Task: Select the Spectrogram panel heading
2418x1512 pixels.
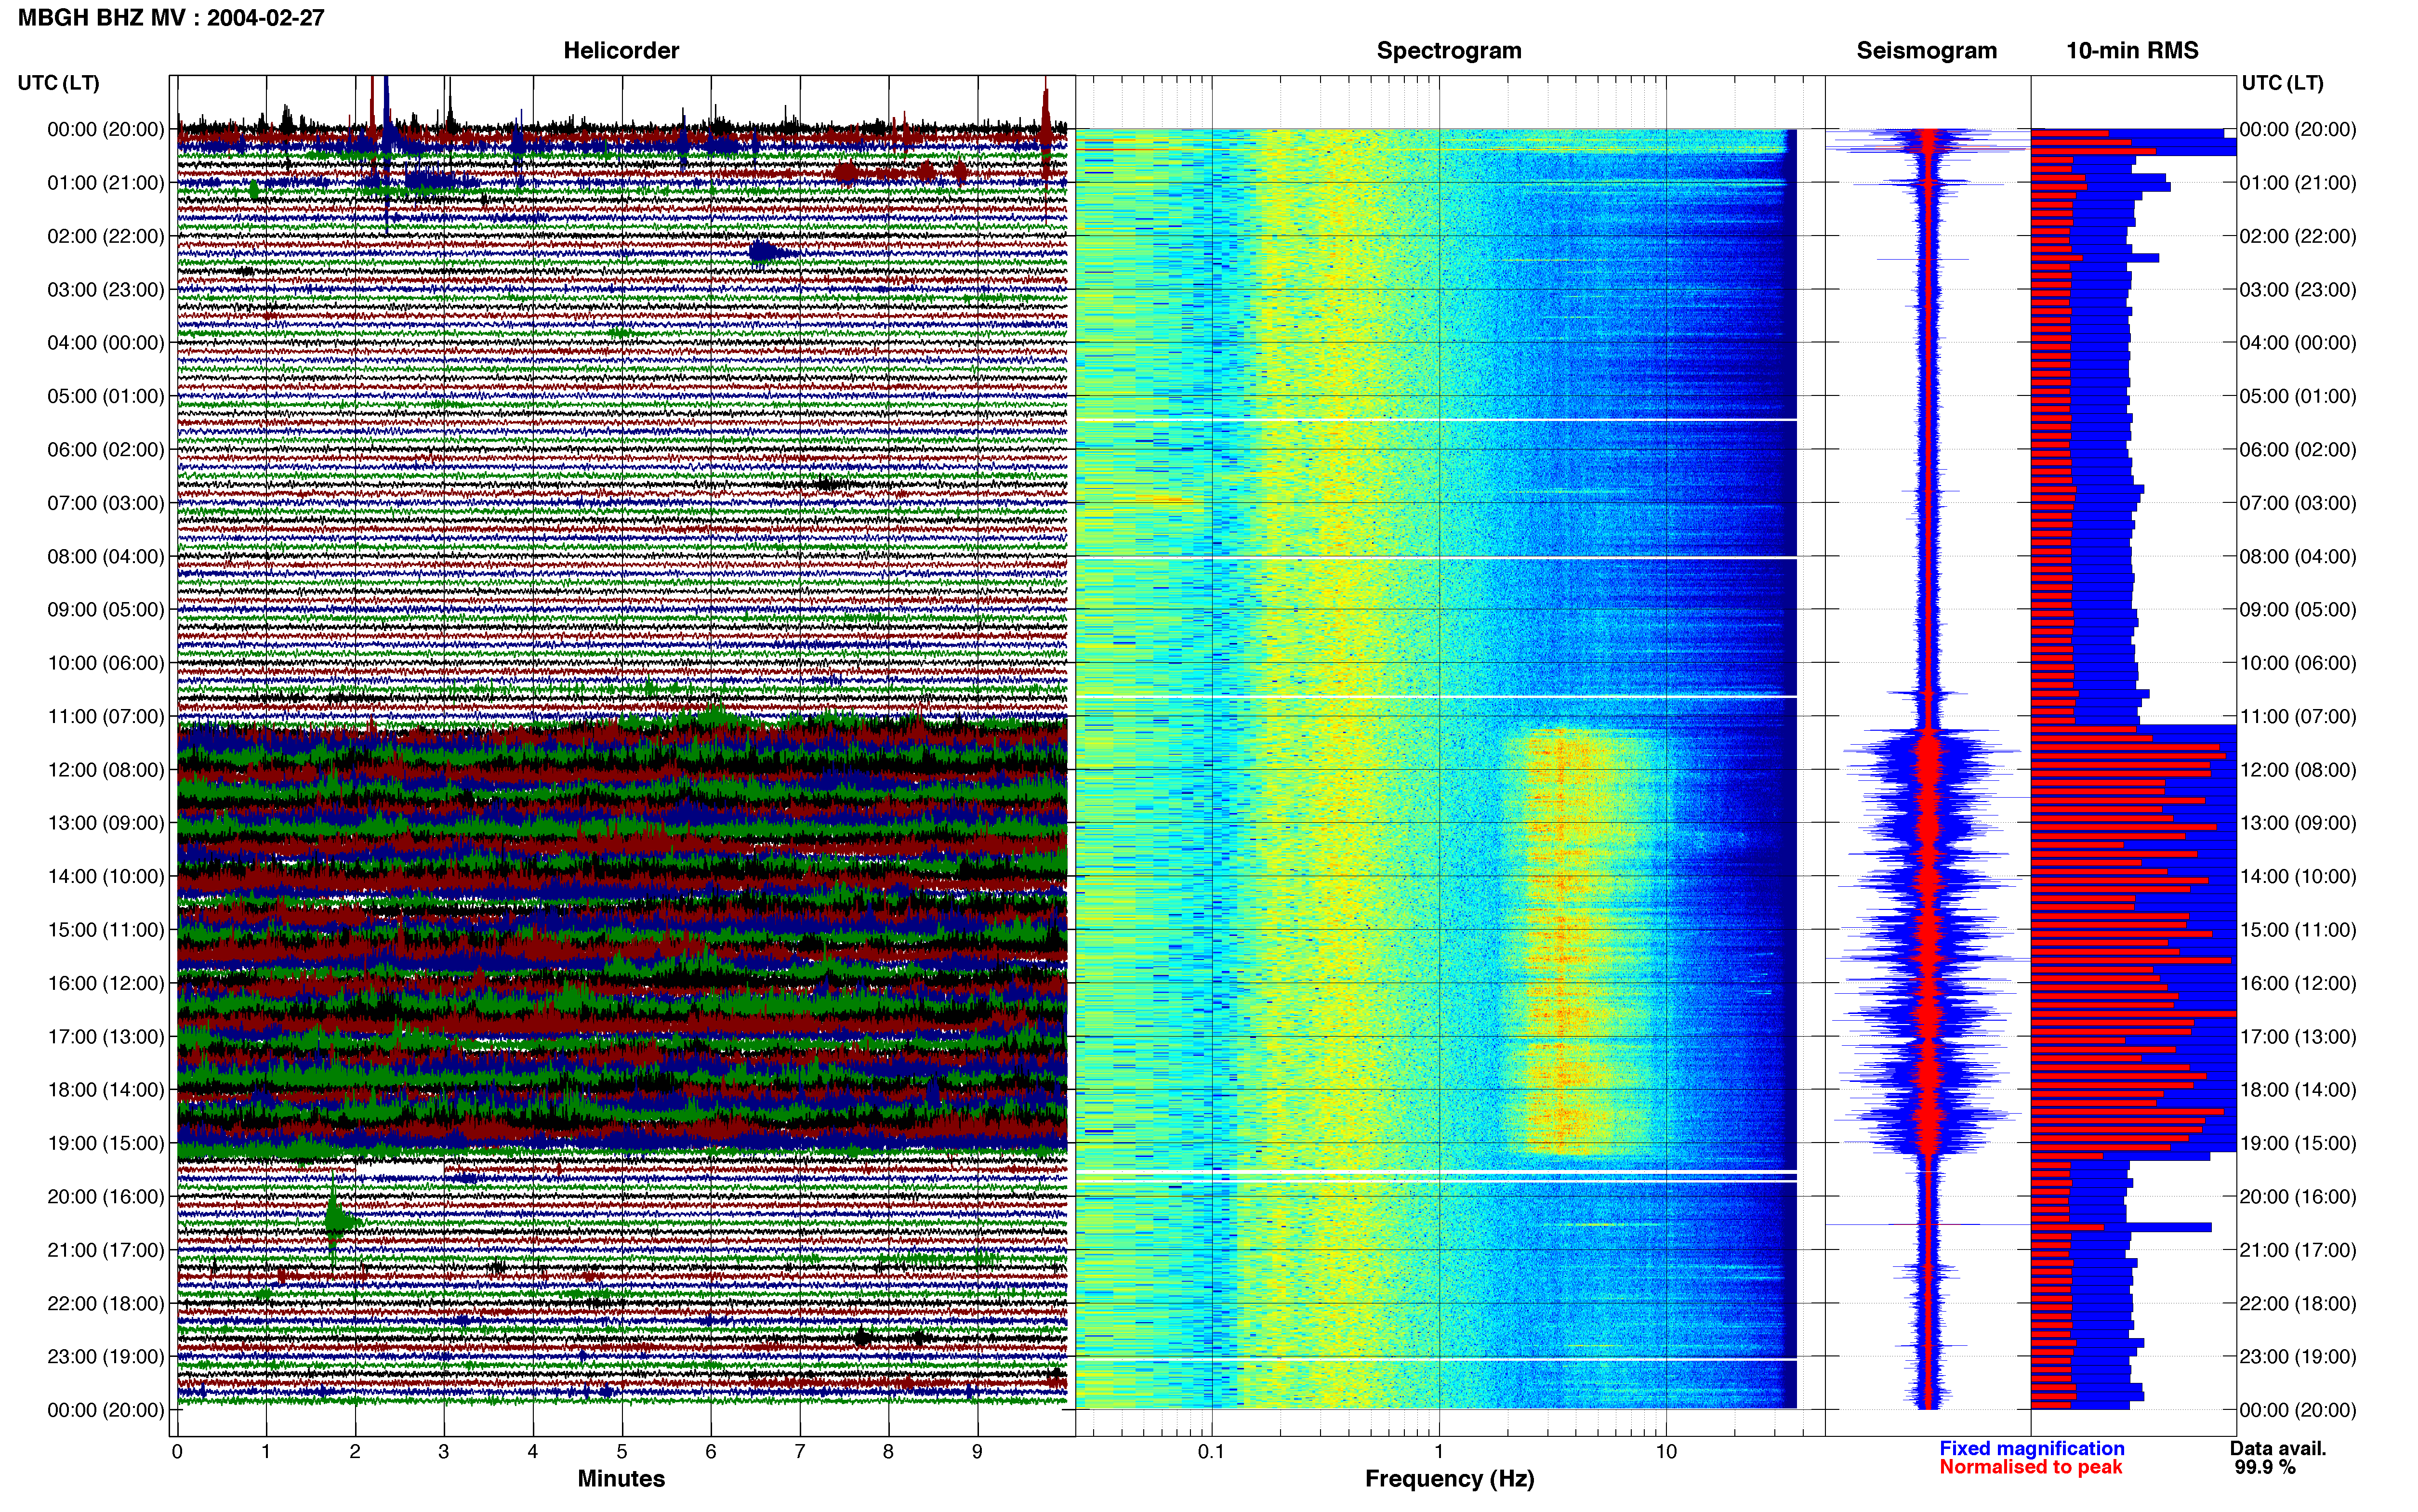Action: click(1449, 50)
